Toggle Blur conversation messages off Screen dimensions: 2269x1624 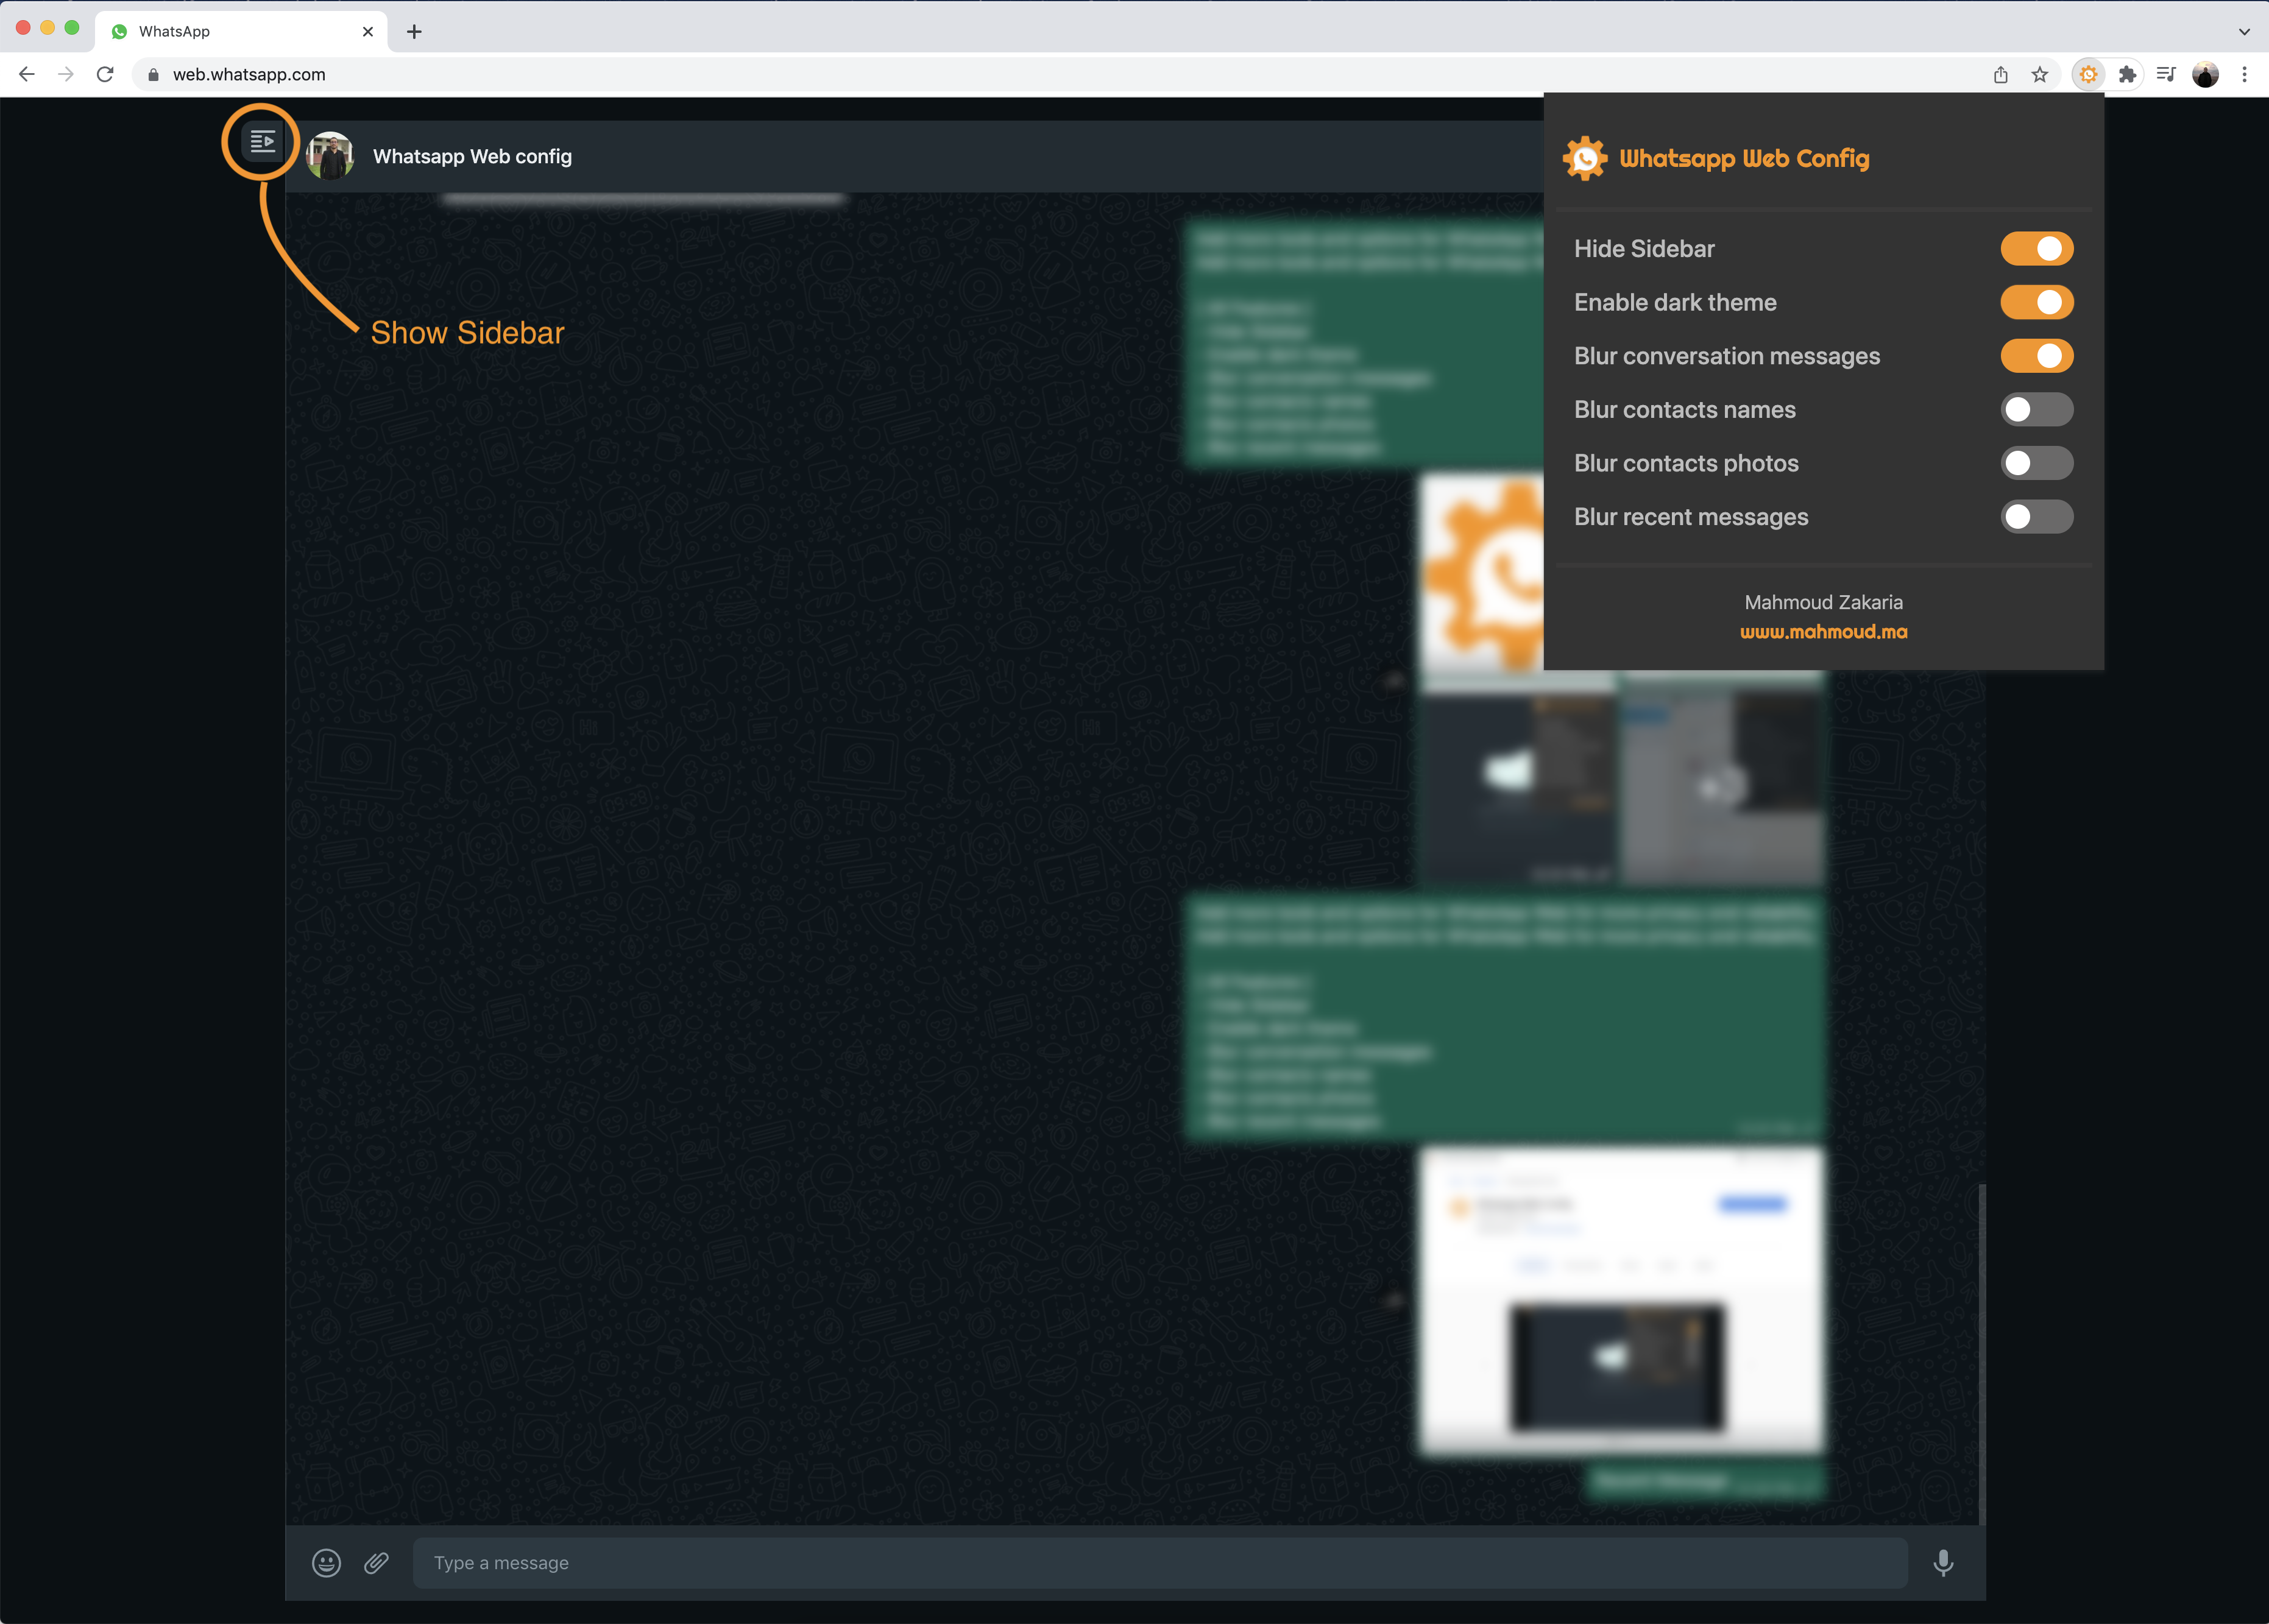[x=2036, y=356]
